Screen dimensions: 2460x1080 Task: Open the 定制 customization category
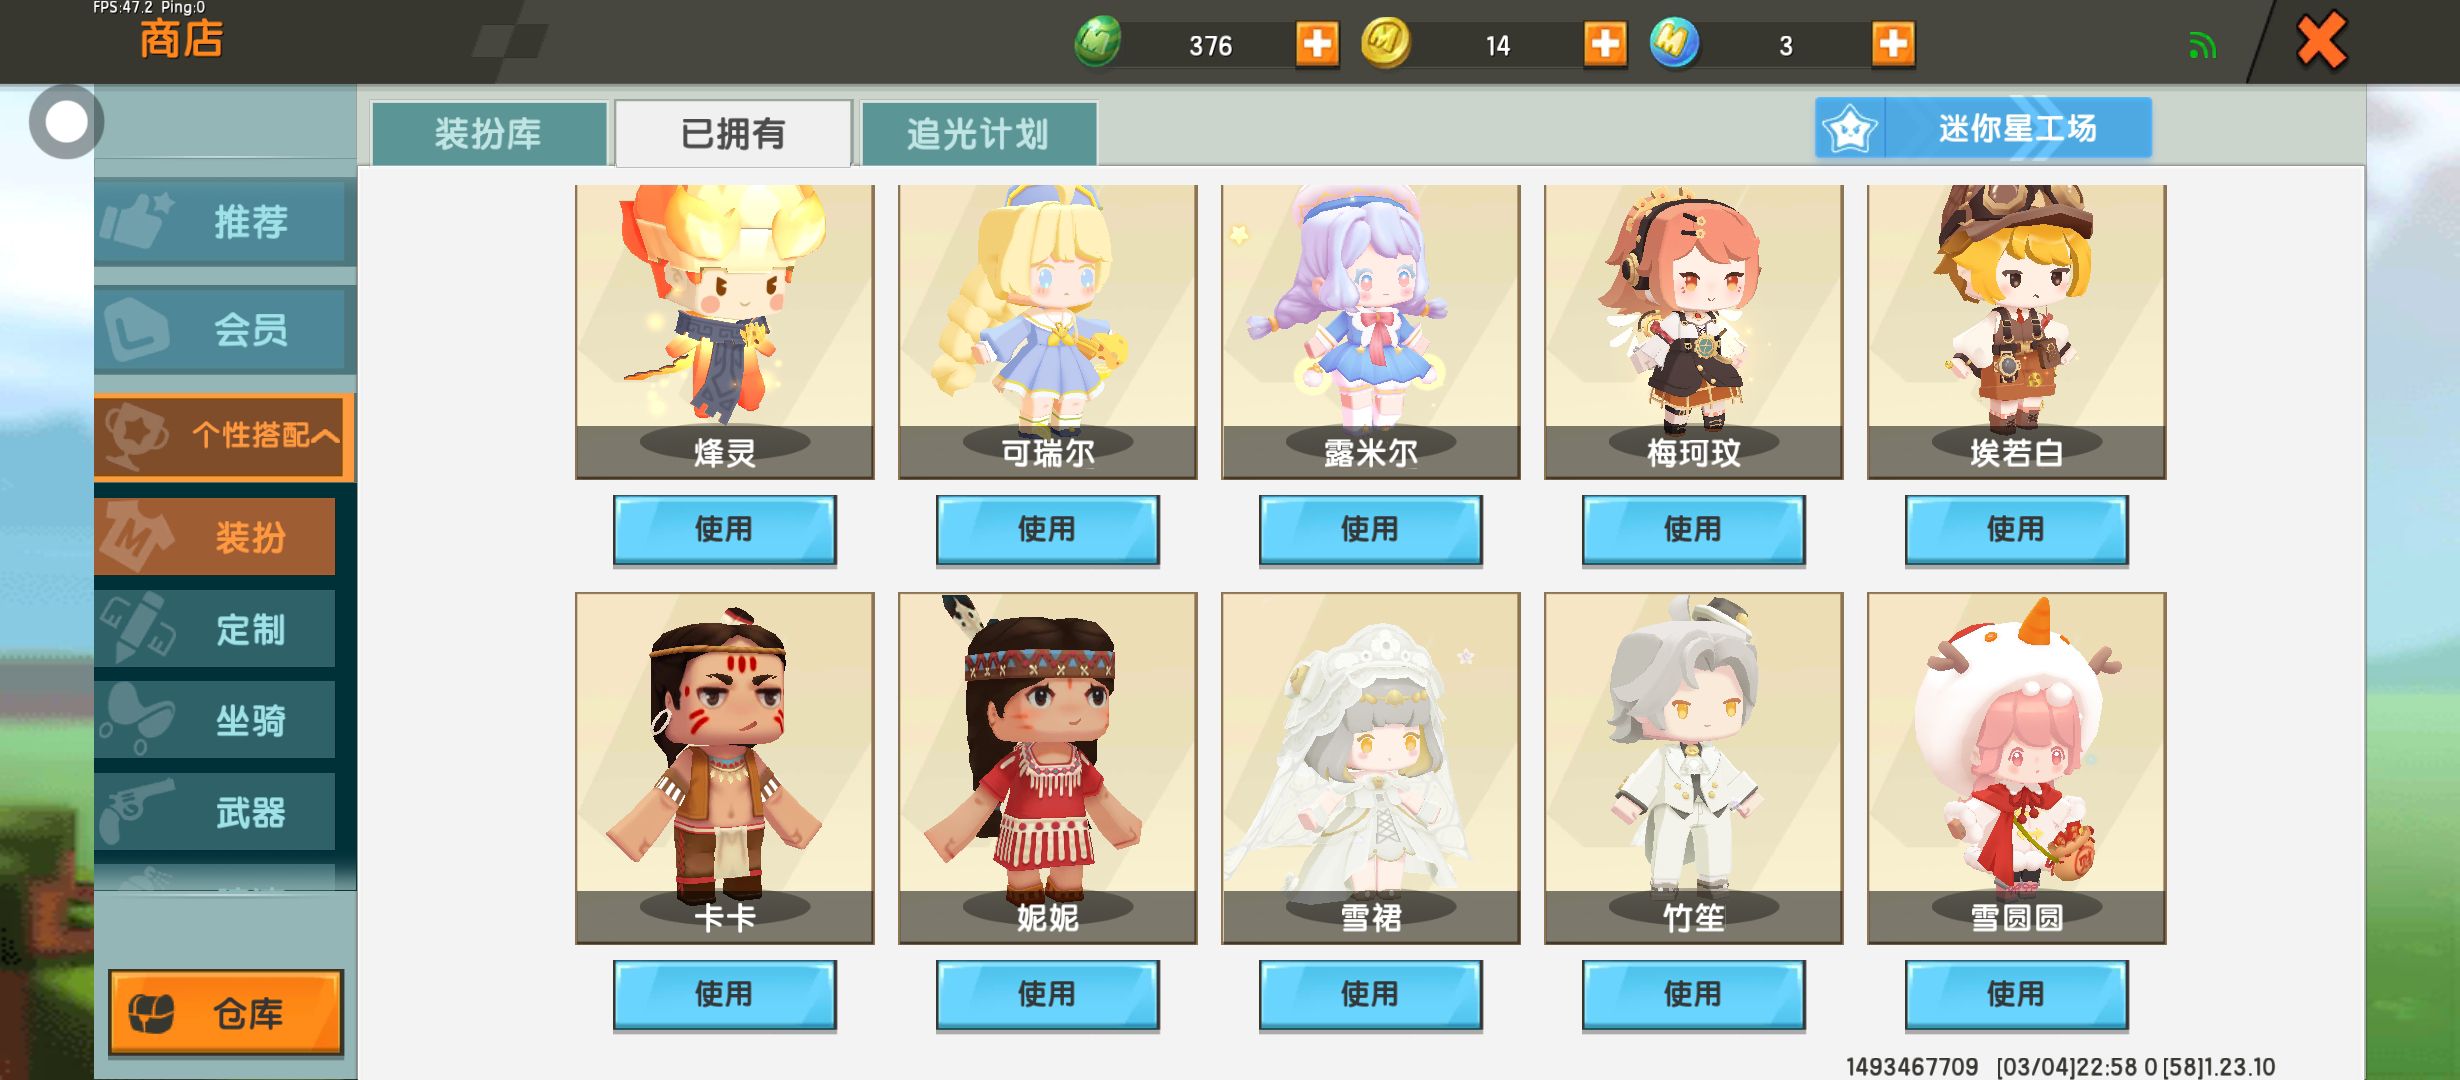[x=215, y=629]
